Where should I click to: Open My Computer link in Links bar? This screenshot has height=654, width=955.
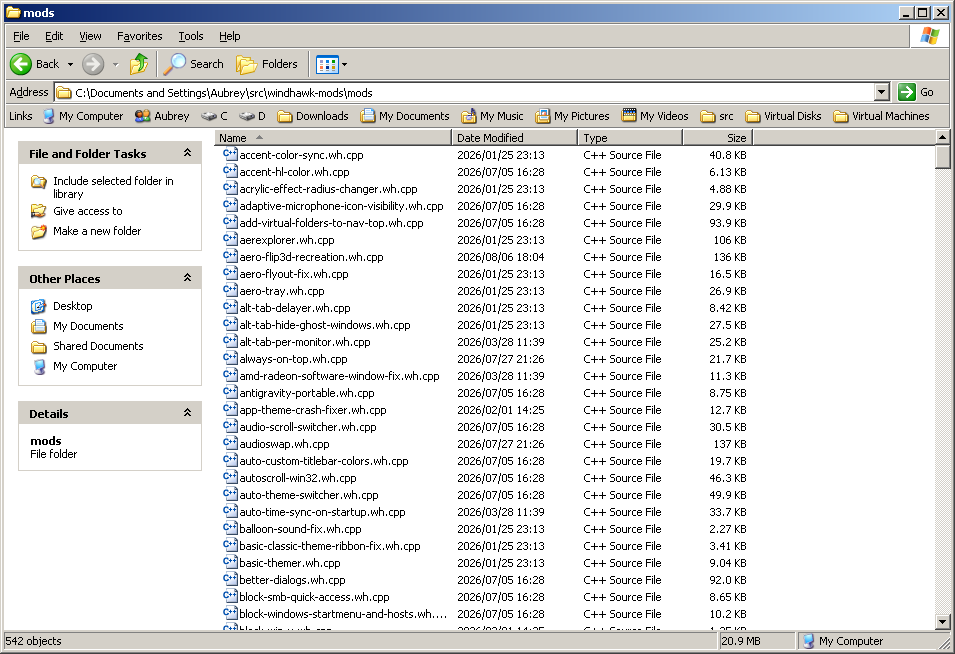[x=83, y=116]
